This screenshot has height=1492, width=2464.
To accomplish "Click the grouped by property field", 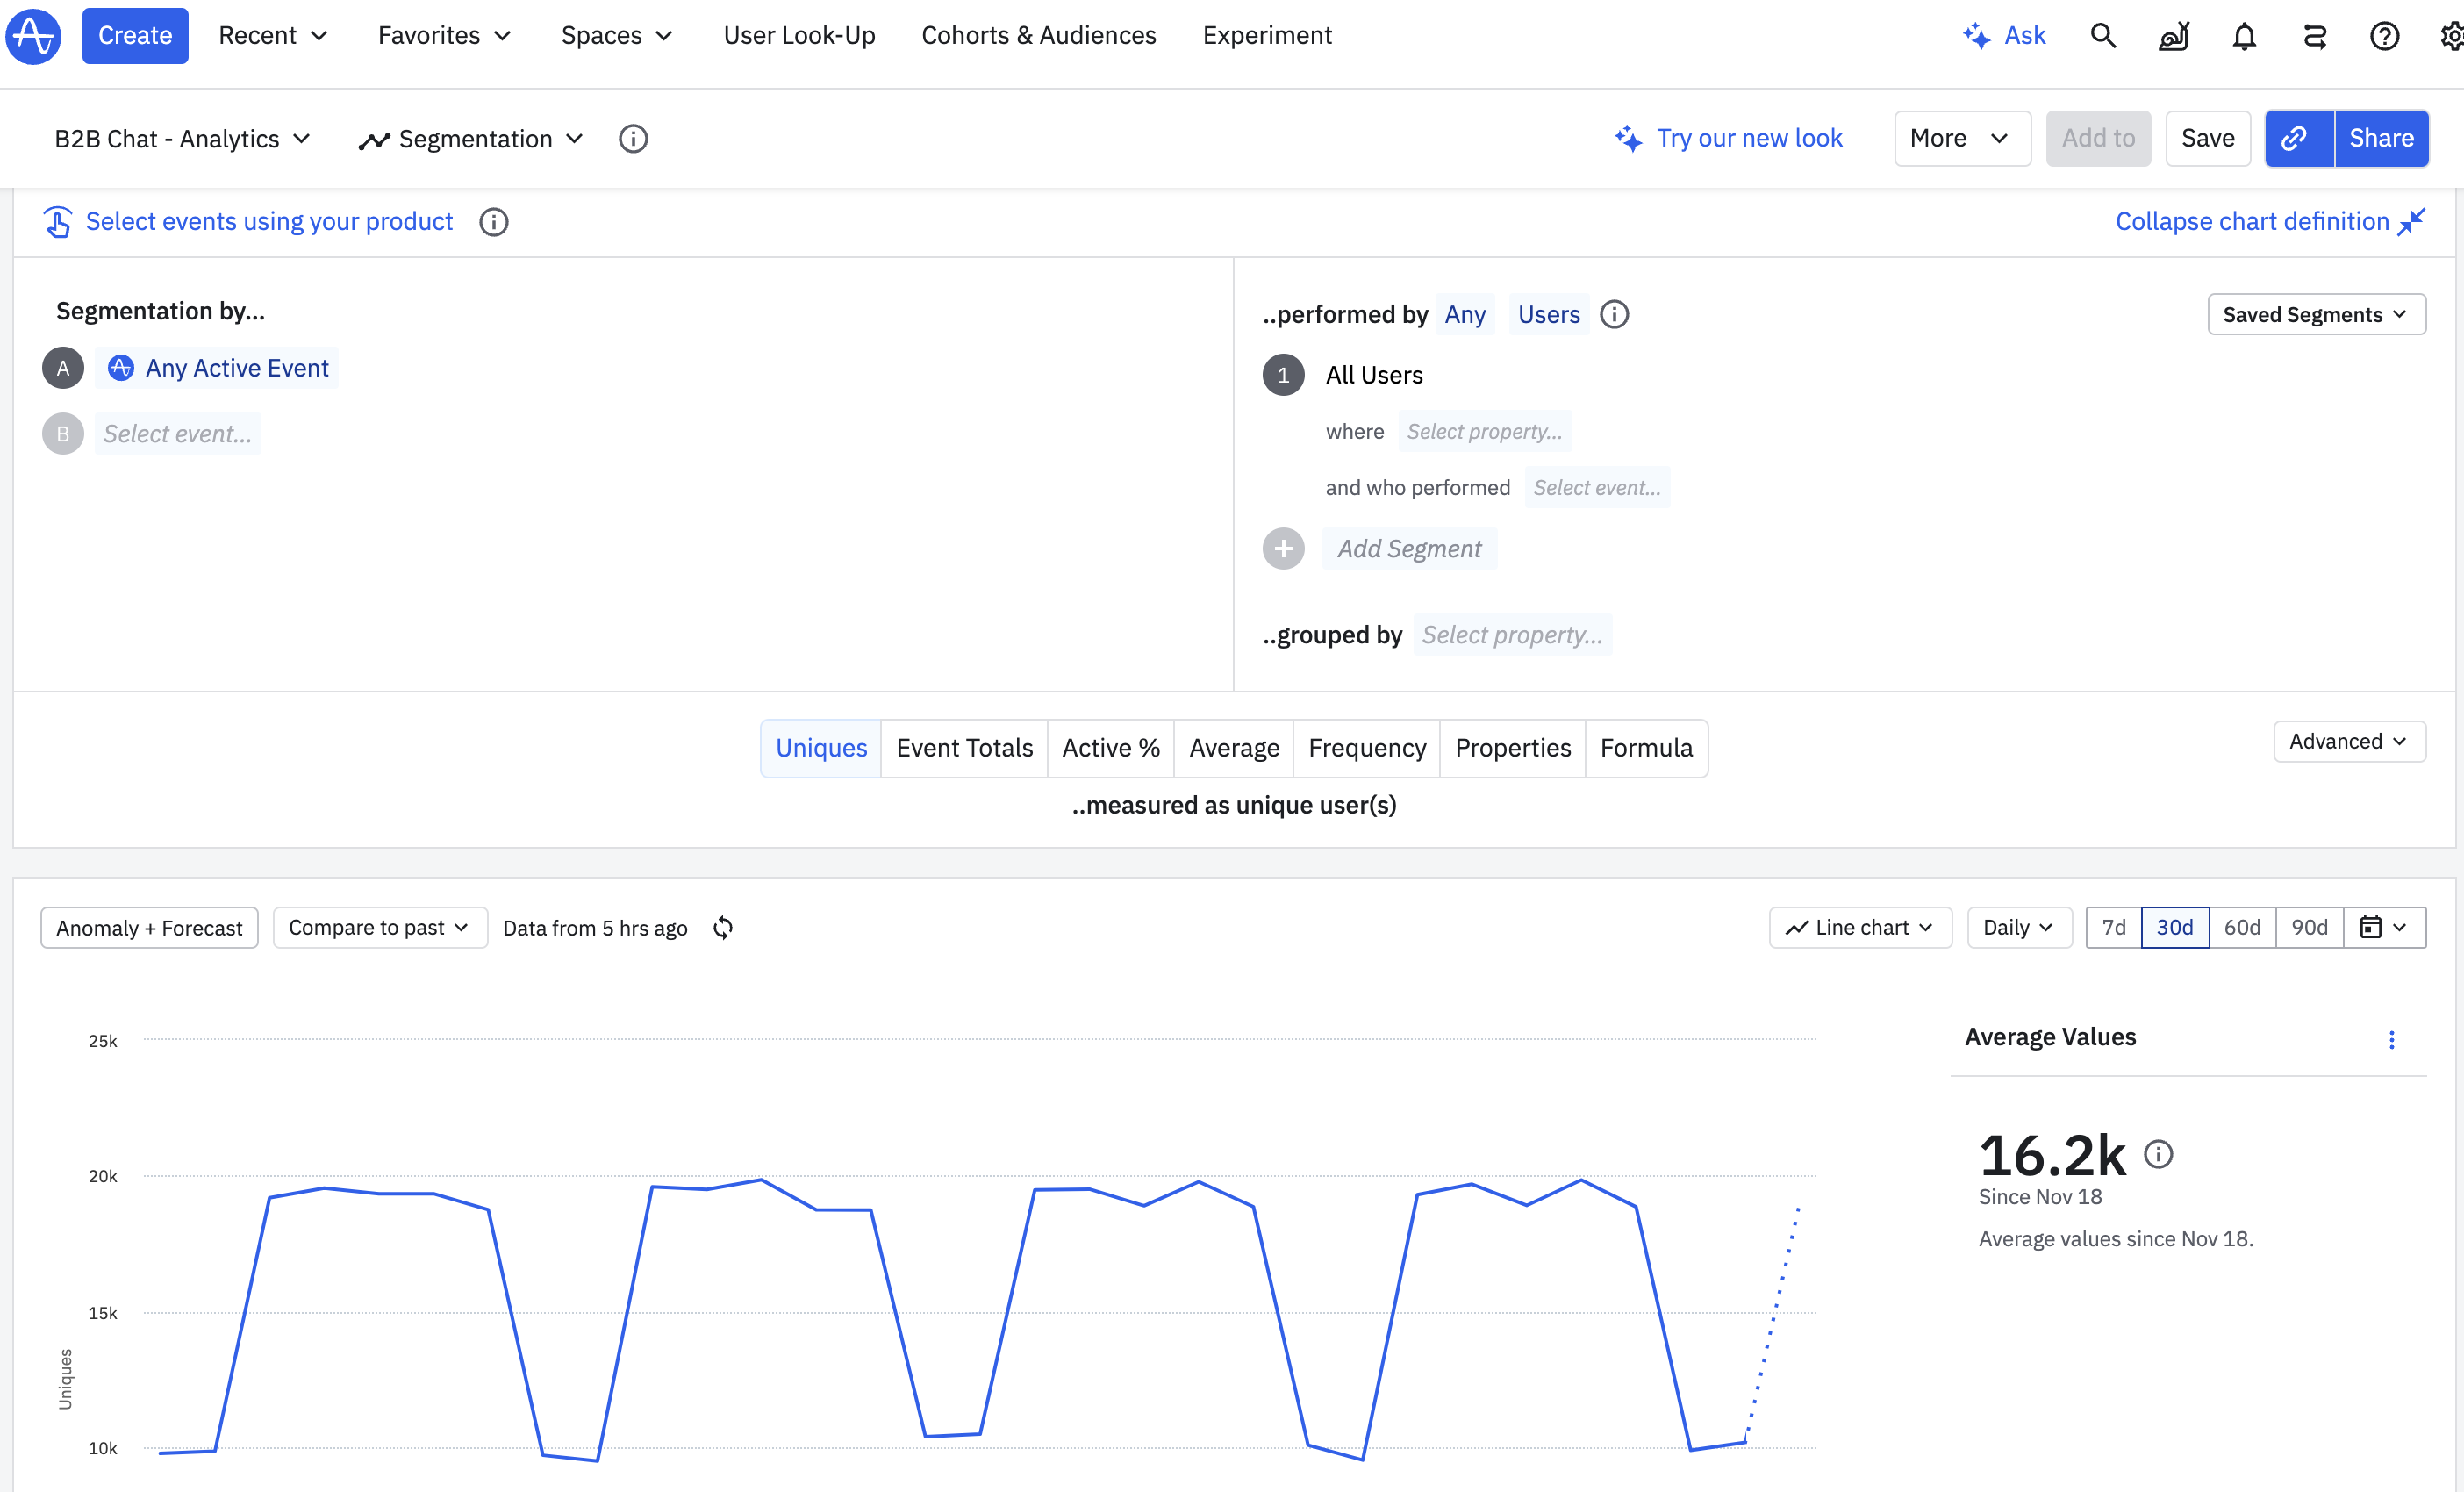I will click(1511, 635).
